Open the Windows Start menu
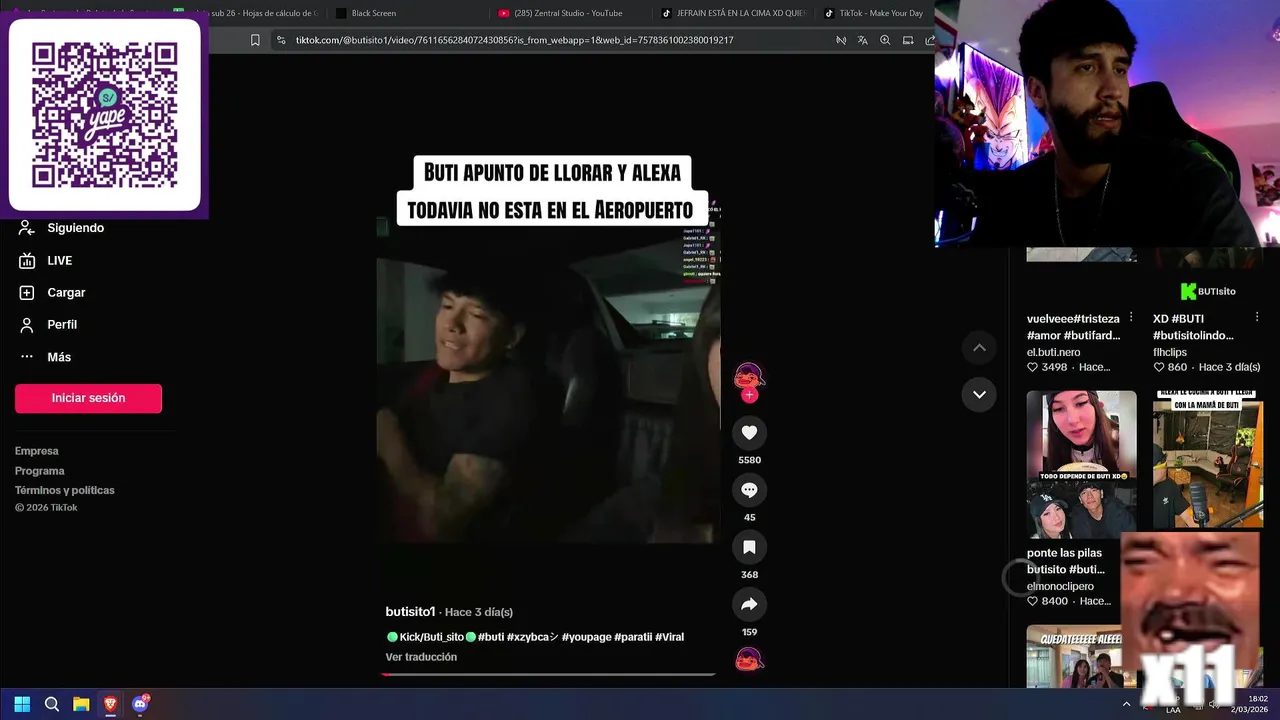The height and width of the screenshot is (720, 1280). click(x=22, y=704)
